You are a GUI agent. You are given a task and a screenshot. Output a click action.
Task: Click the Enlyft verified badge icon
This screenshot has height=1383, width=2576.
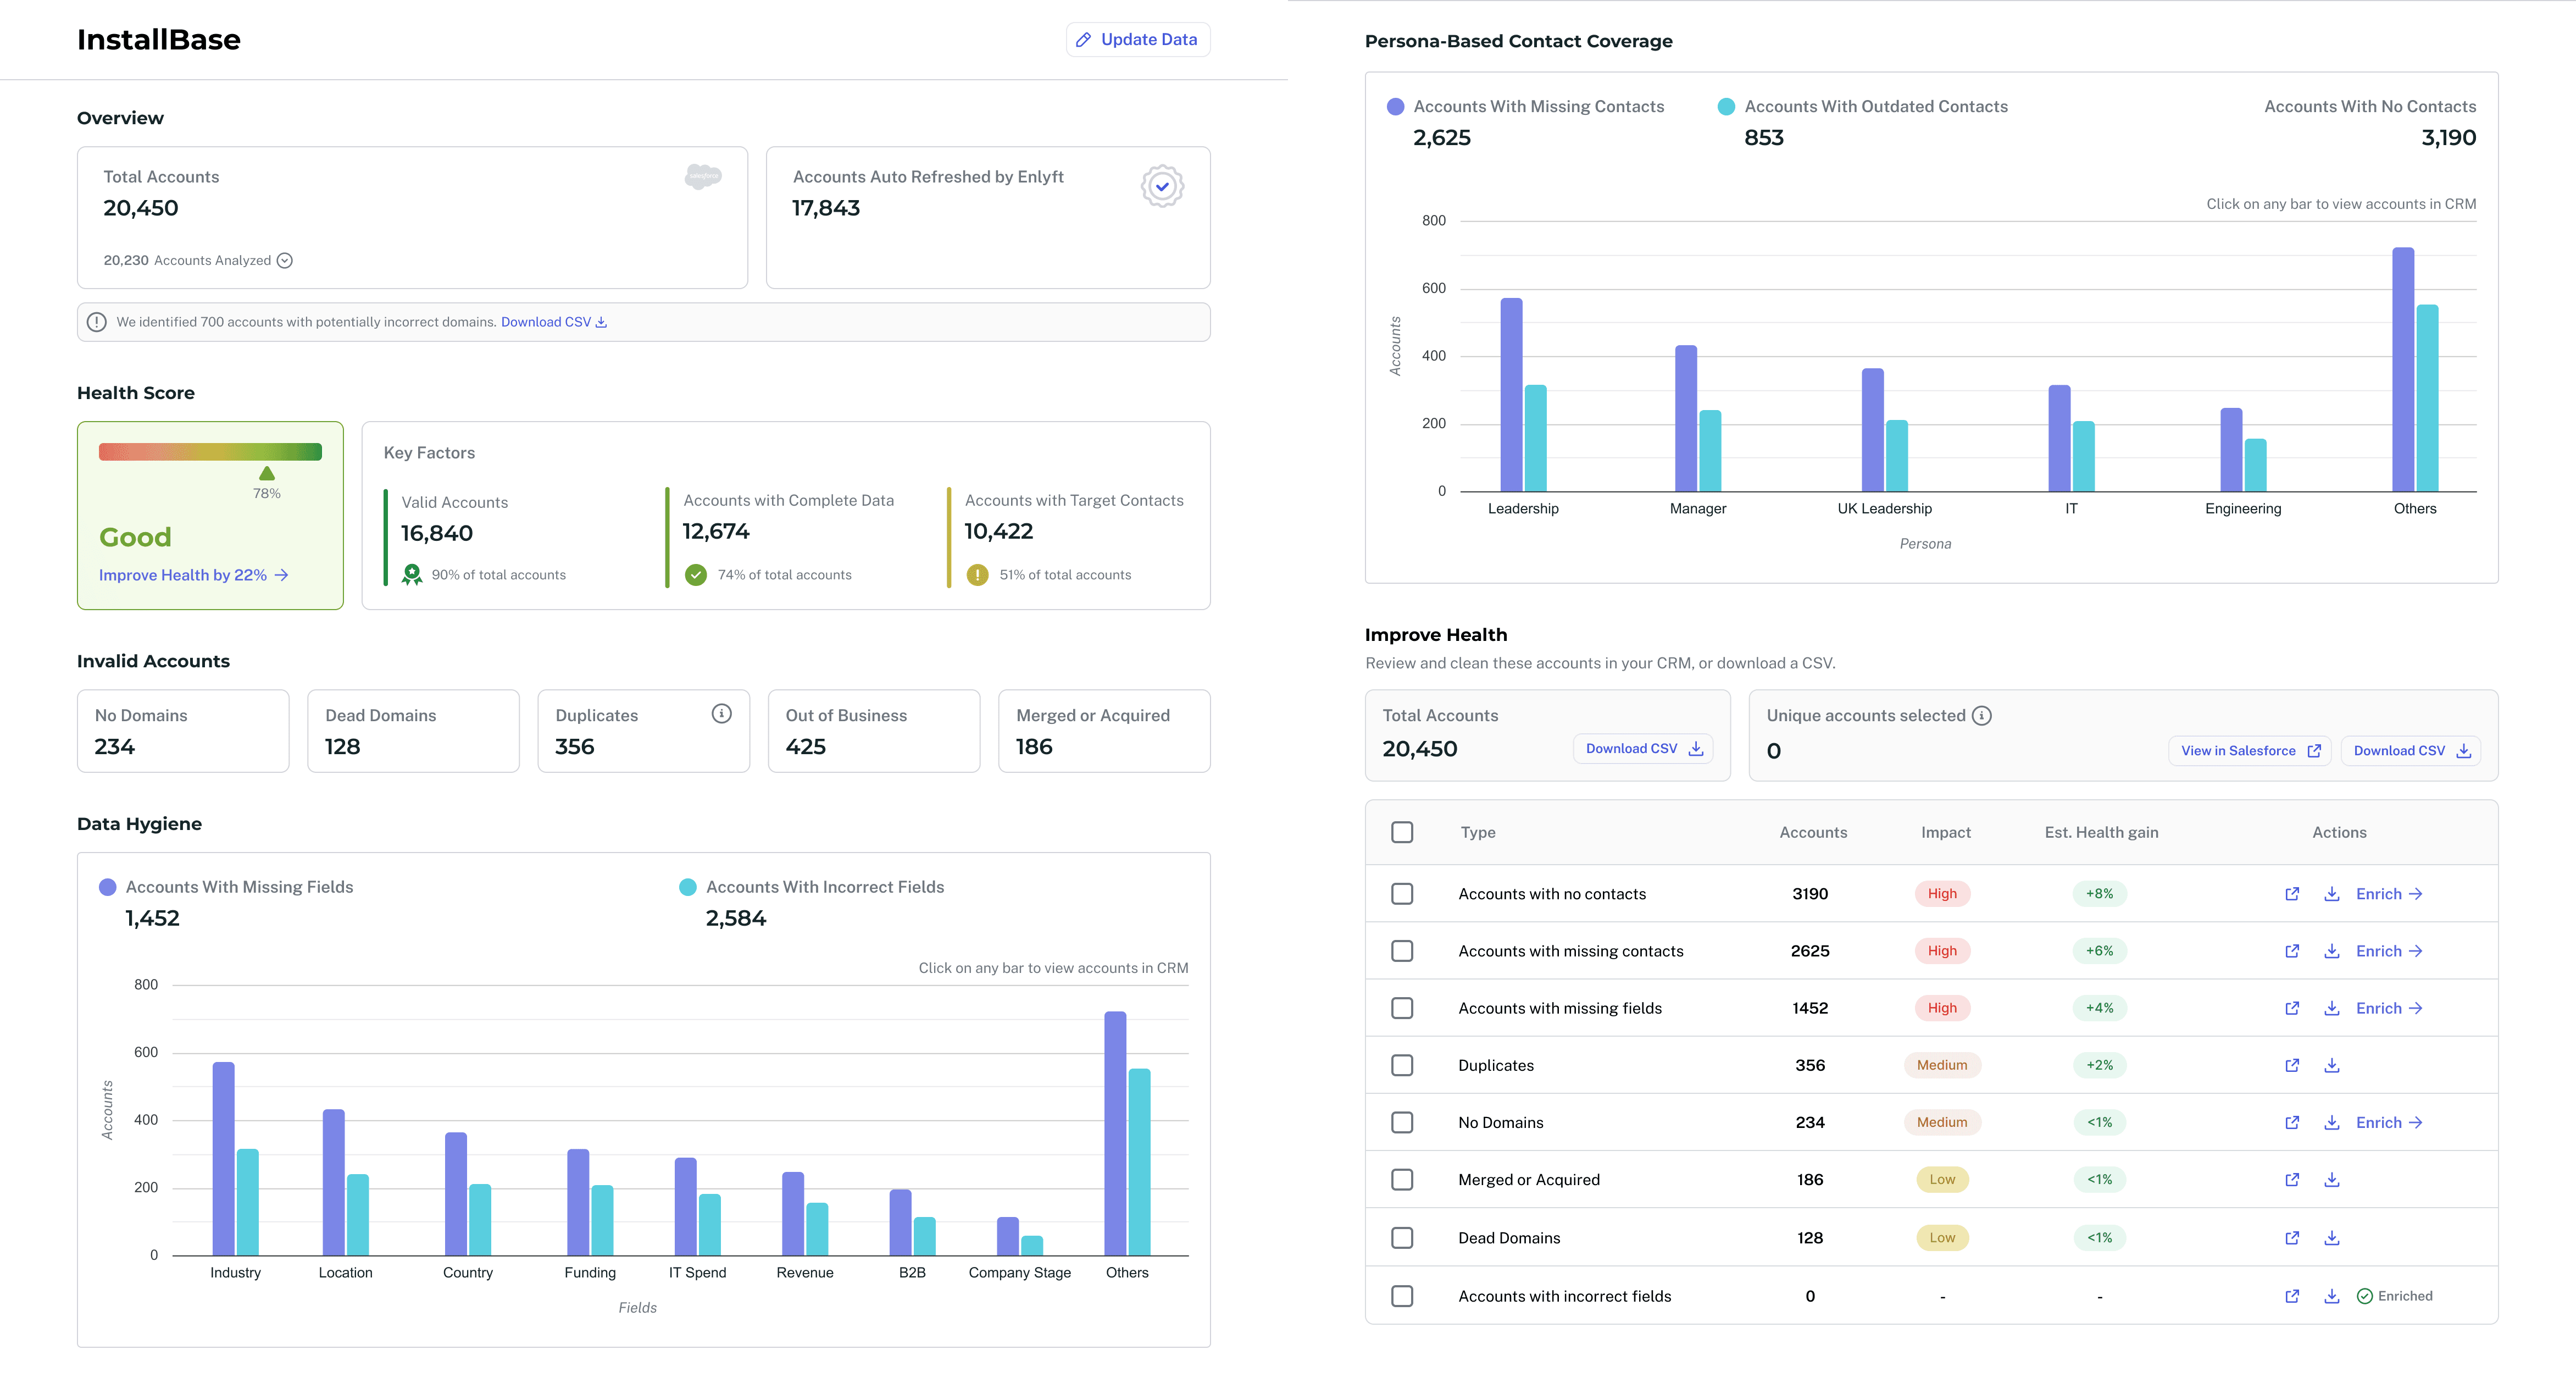(x=1162, y=186)
